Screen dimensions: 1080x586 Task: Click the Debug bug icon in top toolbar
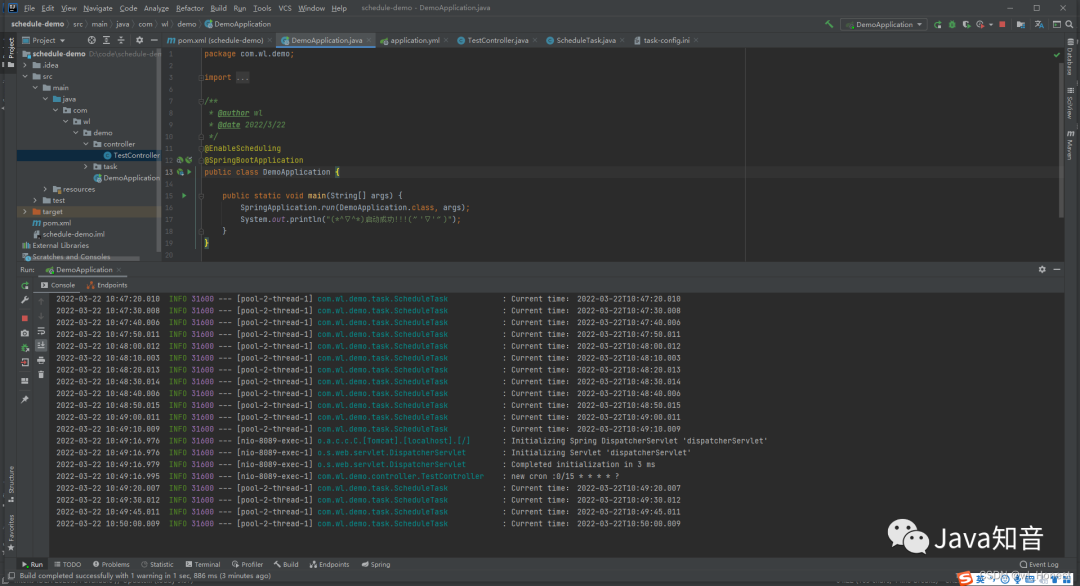coord(951,24)
